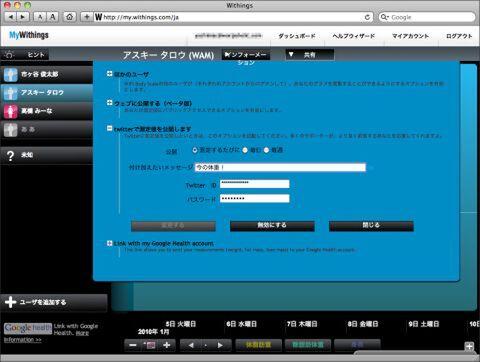This screenshot has width=480, height=362.
Task: Click the 無効にする button
Action: [x=272, y=226]
